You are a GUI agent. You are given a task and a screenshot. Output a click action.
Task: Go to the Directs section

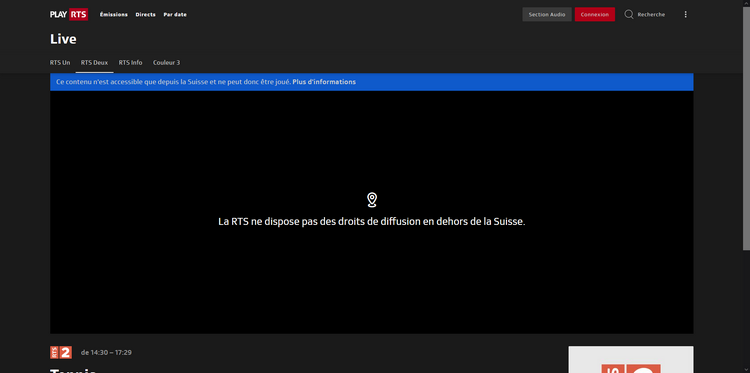(x=145, y=14)
